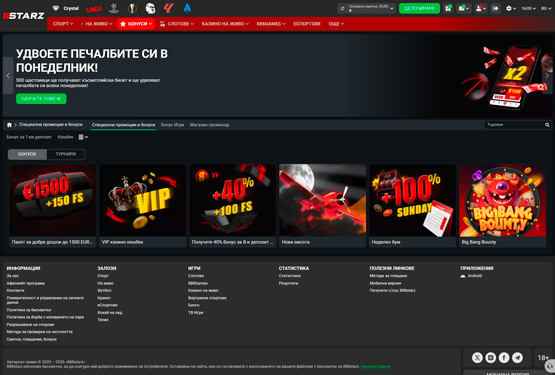Go to ЕСПОРТОВЕ section
The image size is (555, 375).
point(307,24)
